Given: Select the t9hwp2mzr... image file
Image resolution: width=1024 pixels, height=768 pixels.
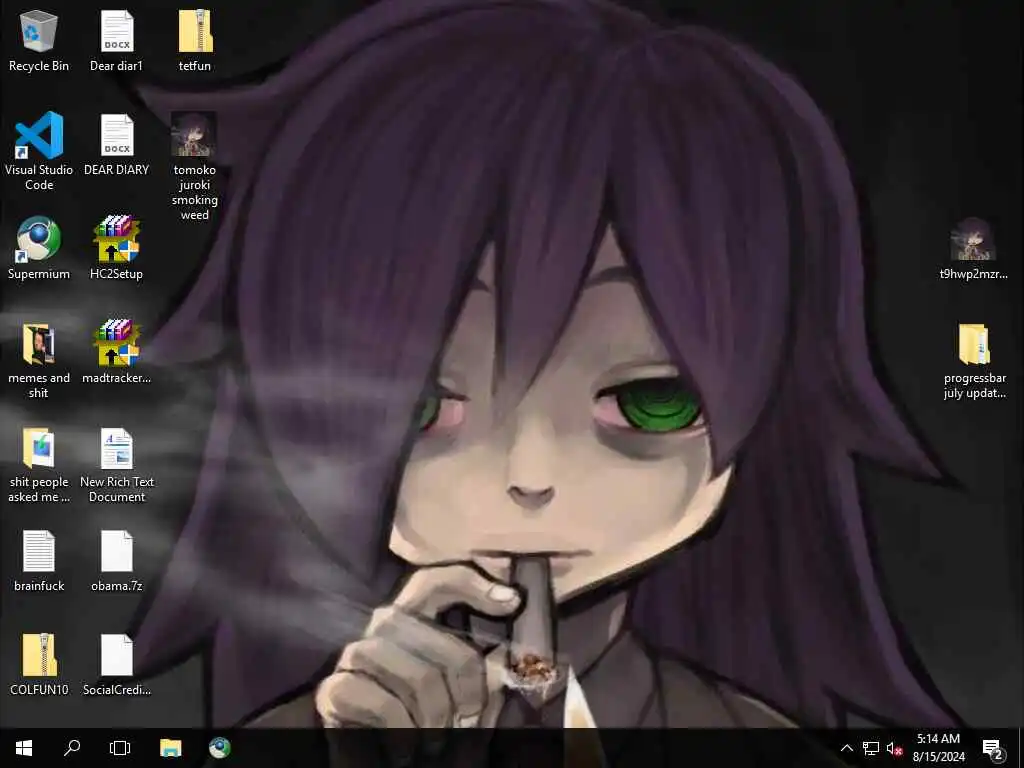Looking at the screenshot, I should 973,248.
